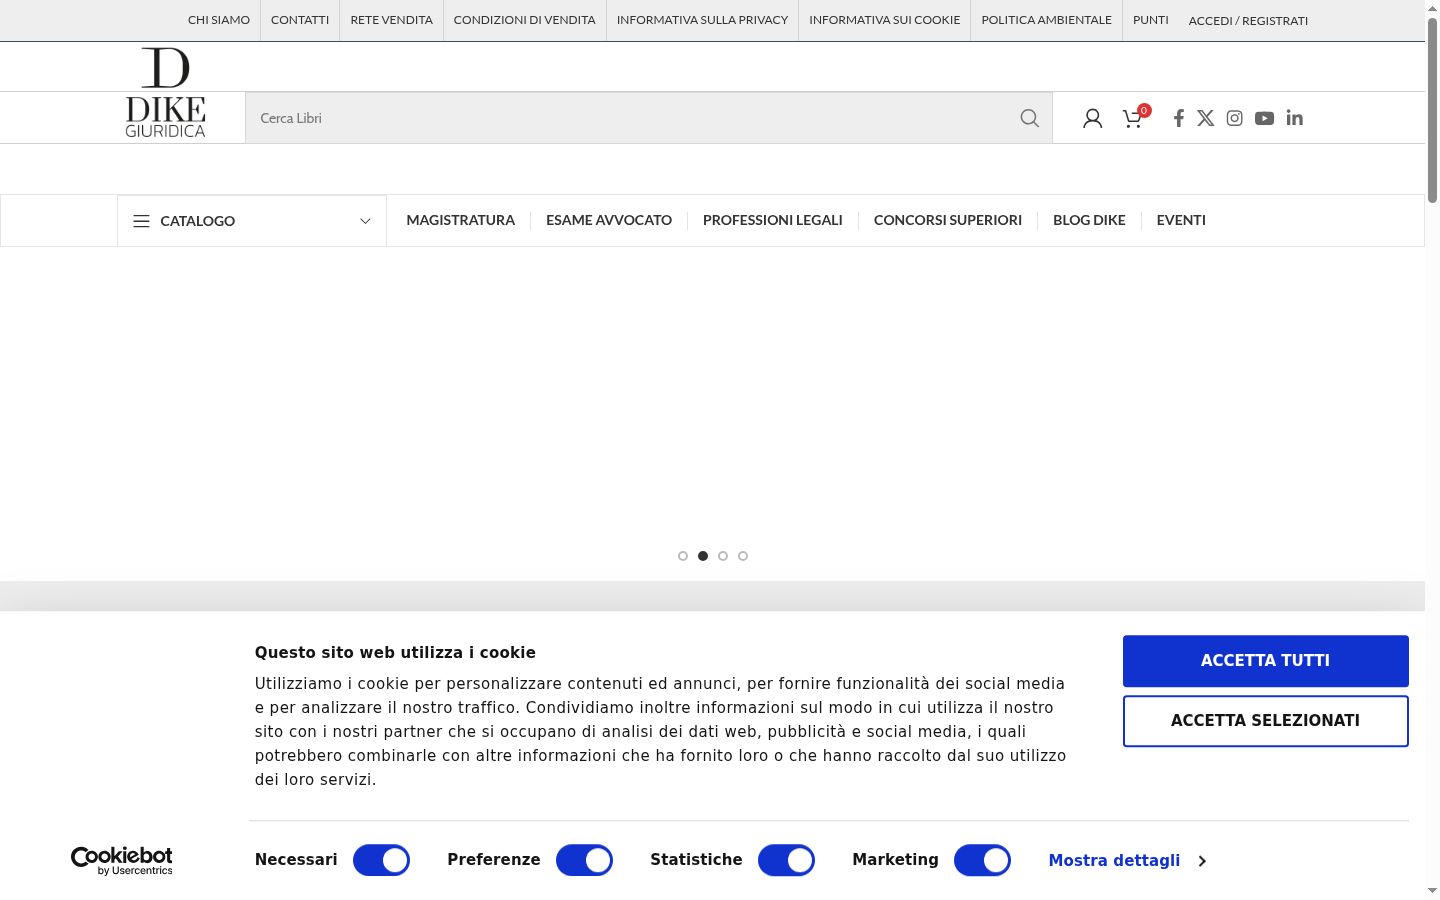Open Informativa sulla Privacy link
This screenshot has width=1440, height=900.
(703, 20)
